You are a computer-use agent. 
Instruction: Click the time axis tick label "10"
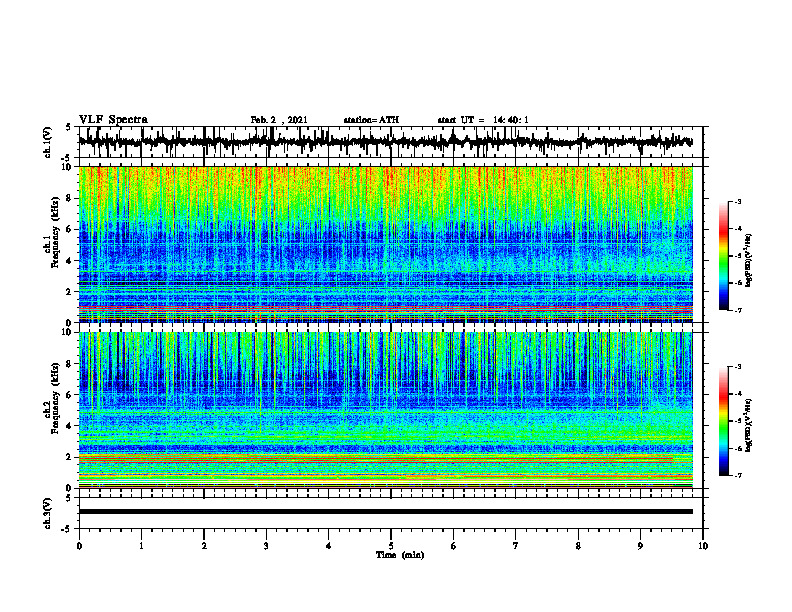click(703, 546)
